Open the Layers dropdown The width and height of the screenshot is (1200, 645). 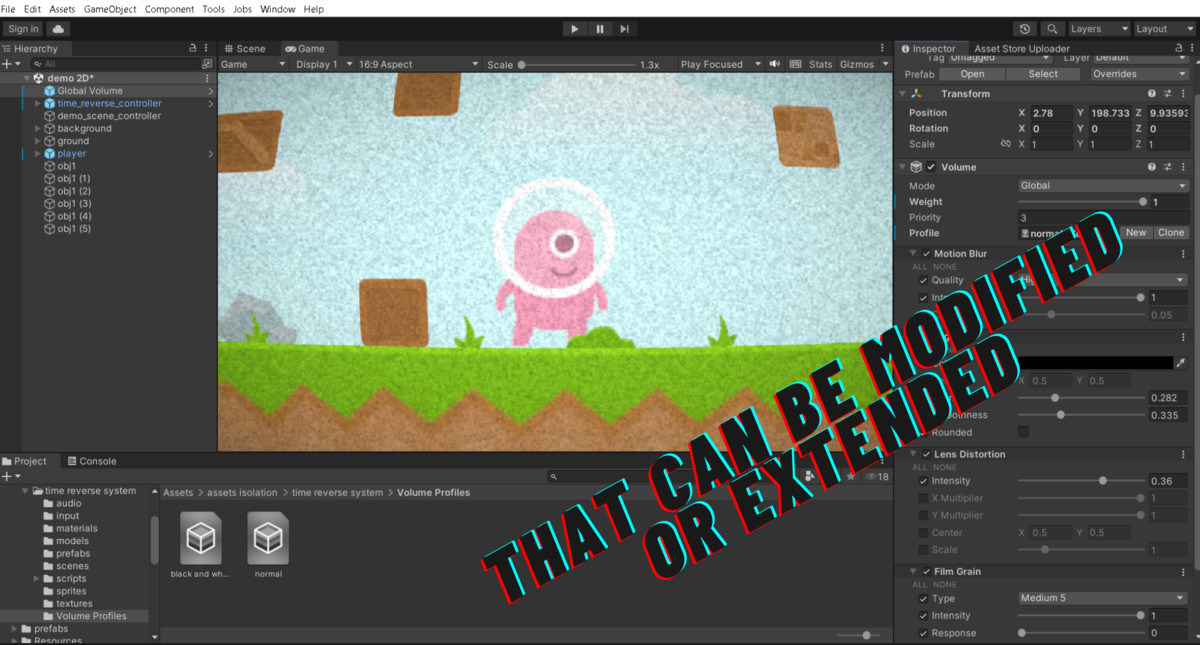tap(1098, 29)
